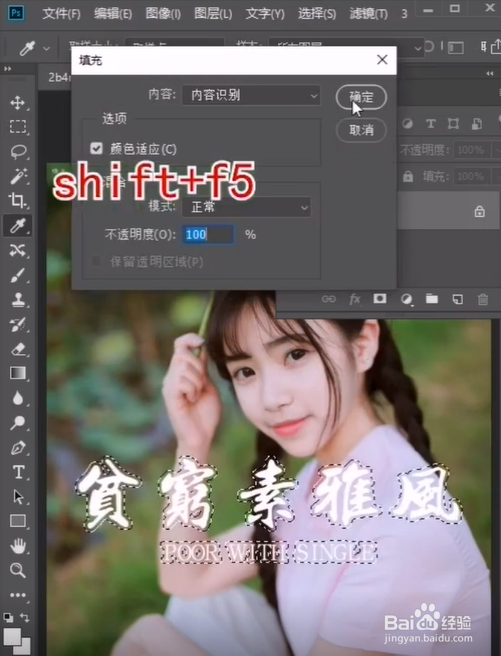This screenshot has width=501, height=656.
Task: Open the 图层(L) menu
Action: click(213, 13)
